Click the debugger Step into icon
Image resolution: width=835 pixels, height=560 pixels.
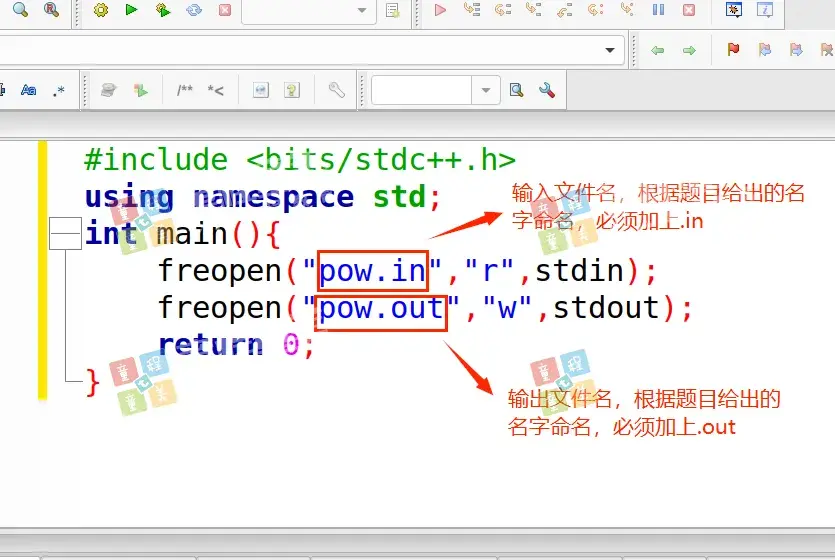pyautogui.click(x=534, y=9)
